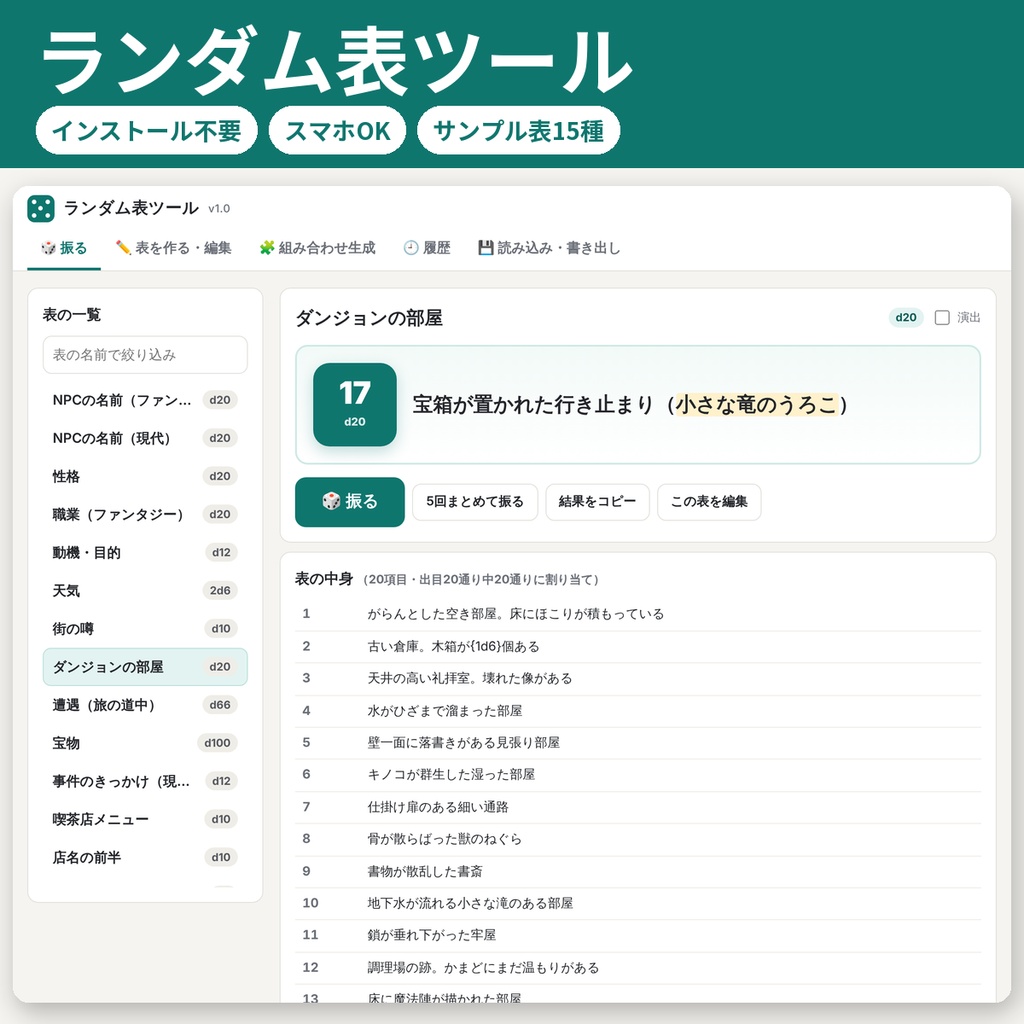
Task: Select the ダンジョンの部屋 table in list
Action: [x=145, y=667]
